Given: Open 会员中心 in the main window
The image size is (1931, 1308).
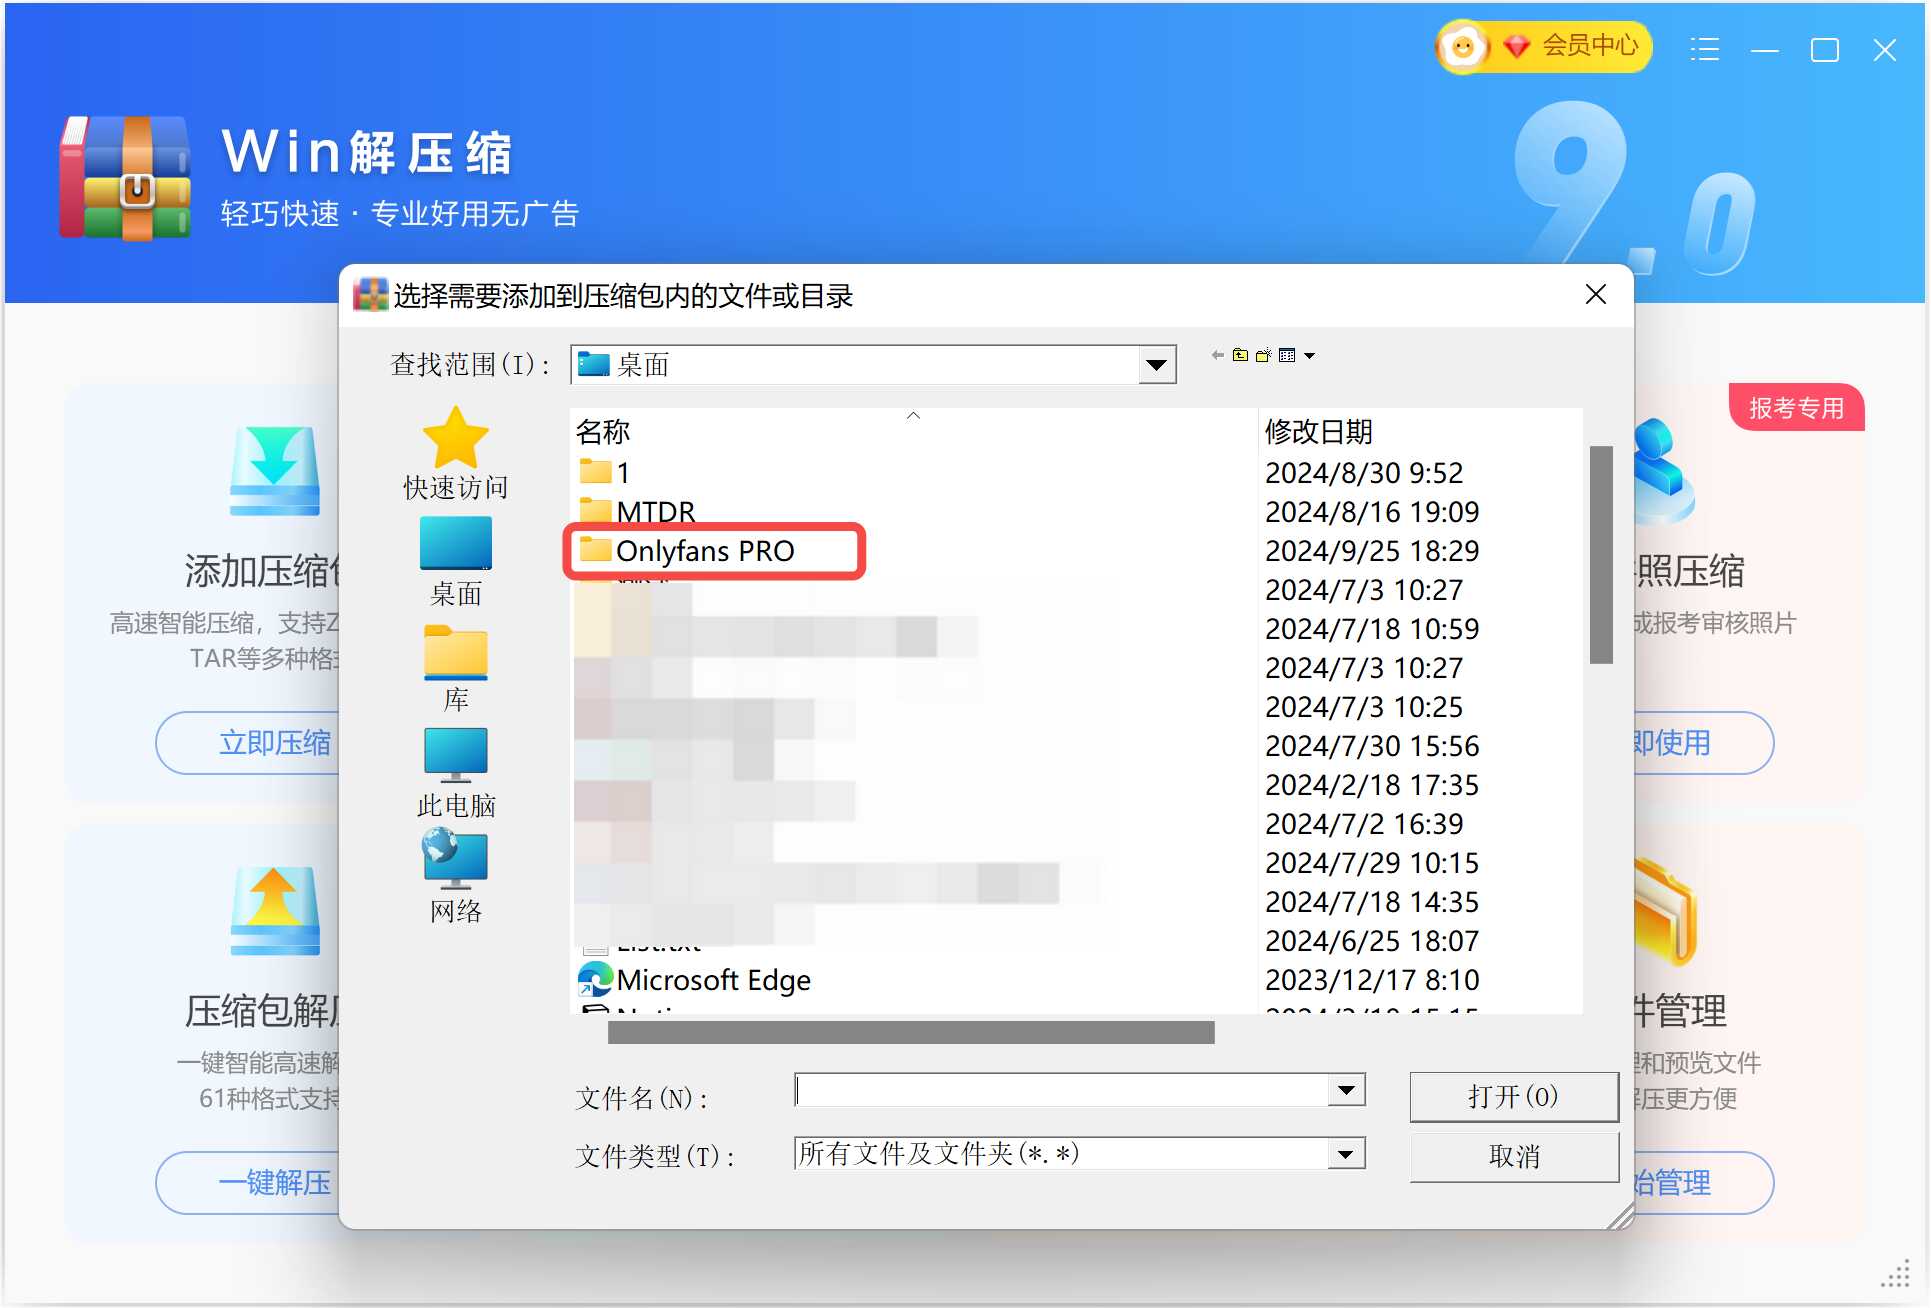Looking at the screenshot, I should [1590, 45].
